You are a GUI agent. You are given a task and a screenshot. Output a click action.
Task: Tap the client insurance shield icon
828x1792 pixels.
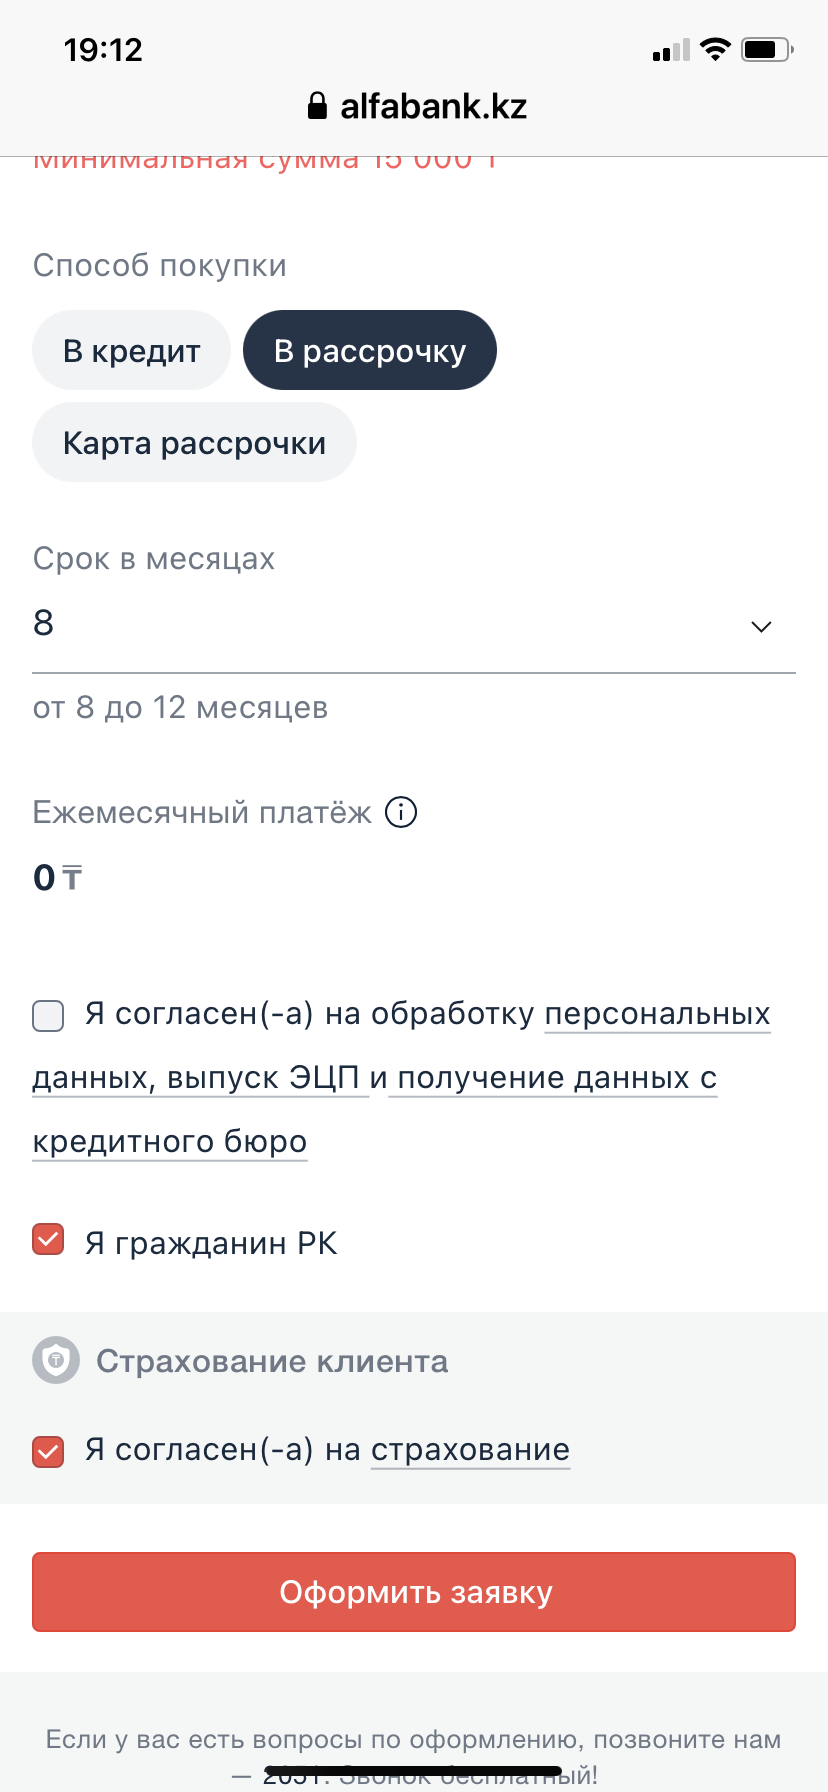coord(56,1360)
